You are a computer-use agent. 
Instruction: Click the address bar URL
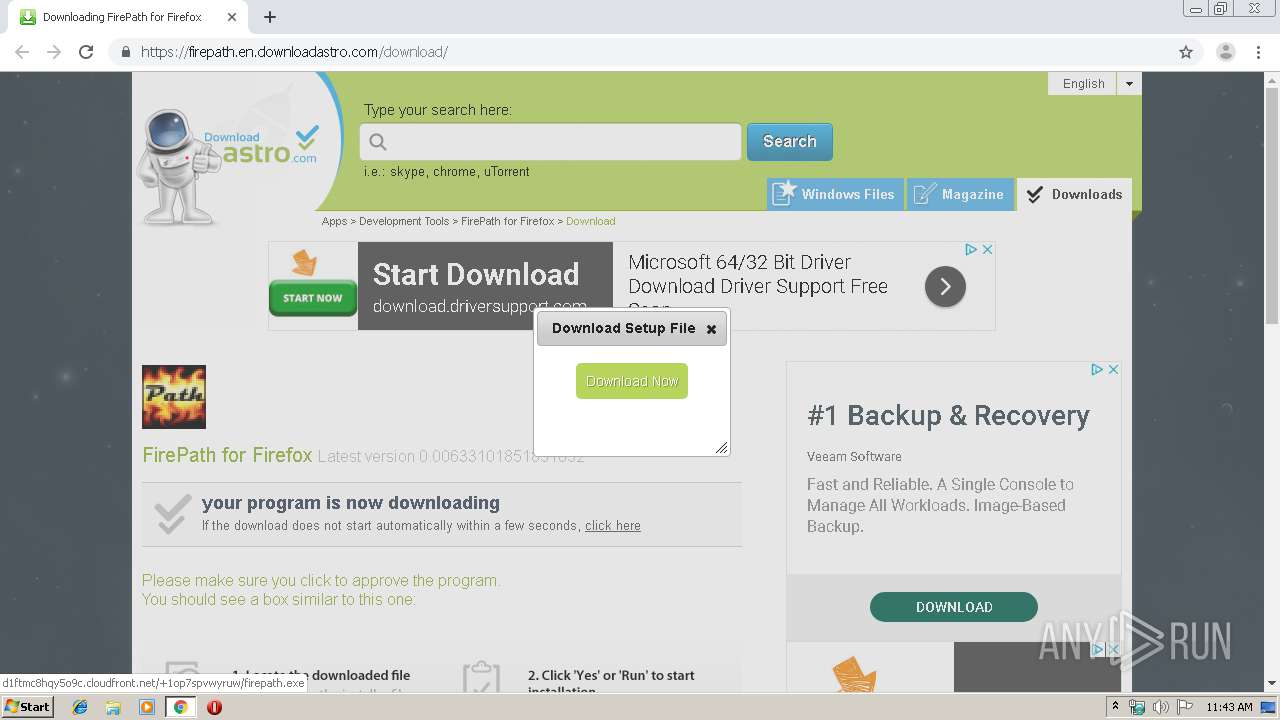(294, 52)
